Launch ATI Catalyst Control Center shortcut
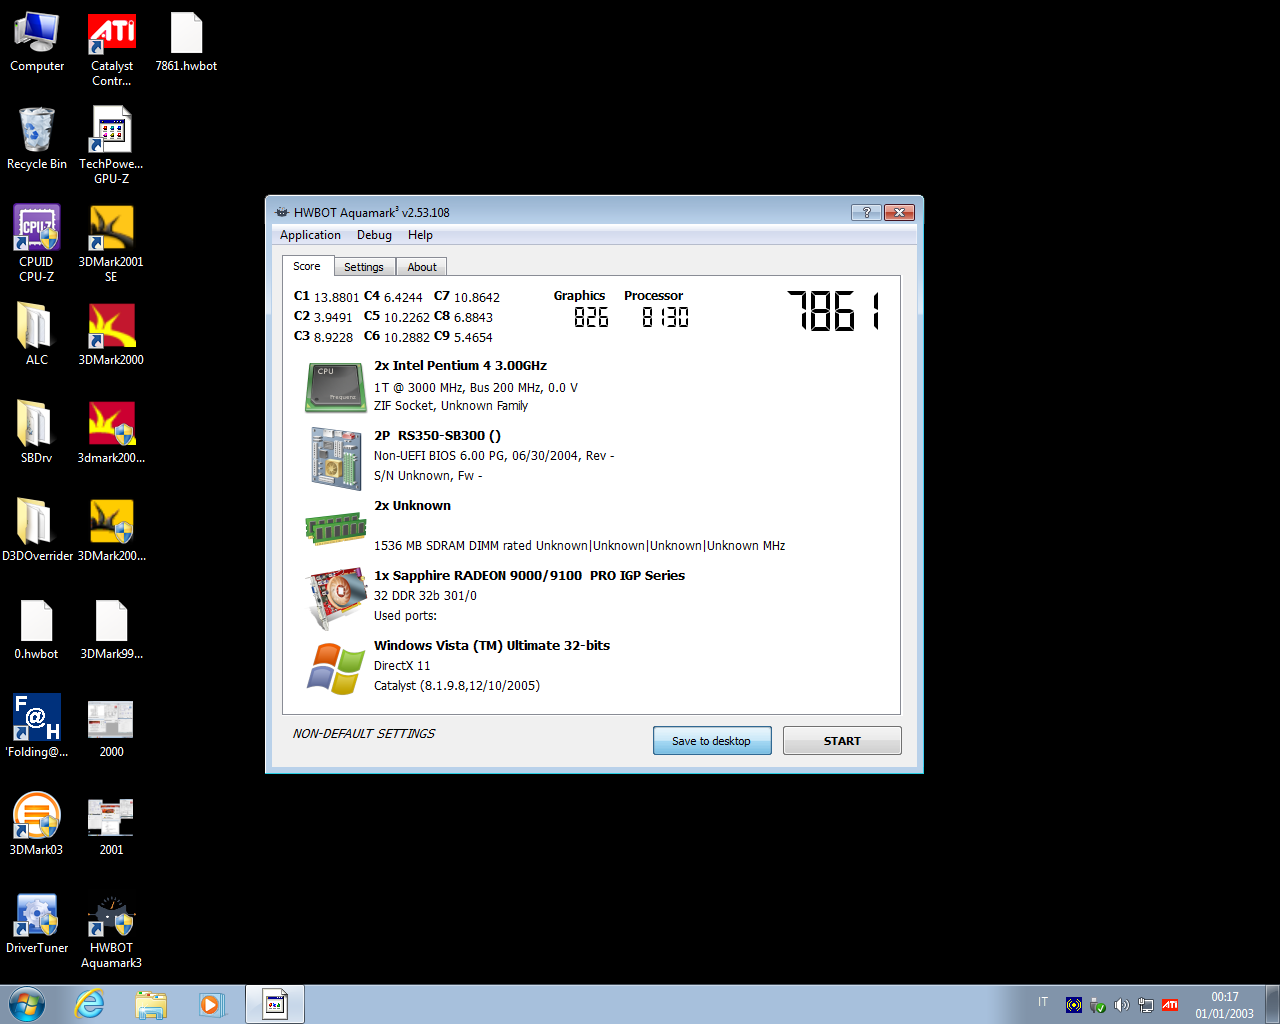 [111, 50]
